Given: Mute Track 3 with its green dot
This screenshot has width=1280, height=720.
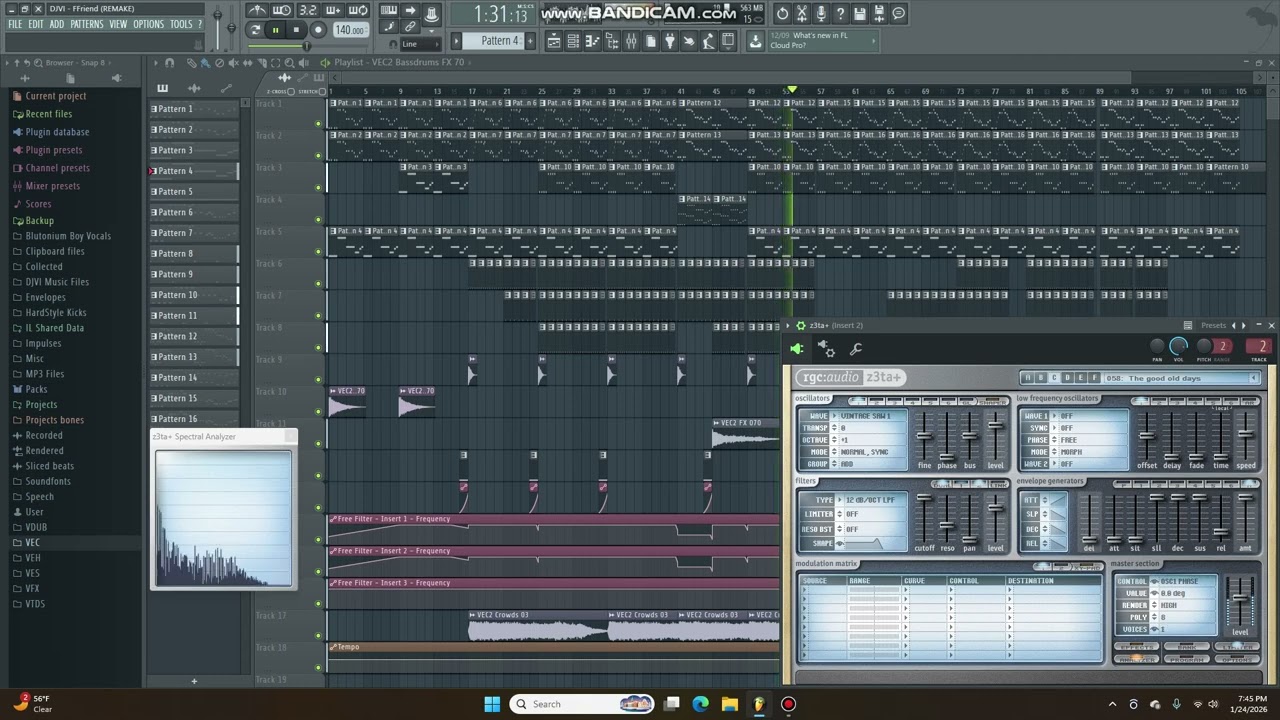Looking at the screenshot, I should click(319, 188).
